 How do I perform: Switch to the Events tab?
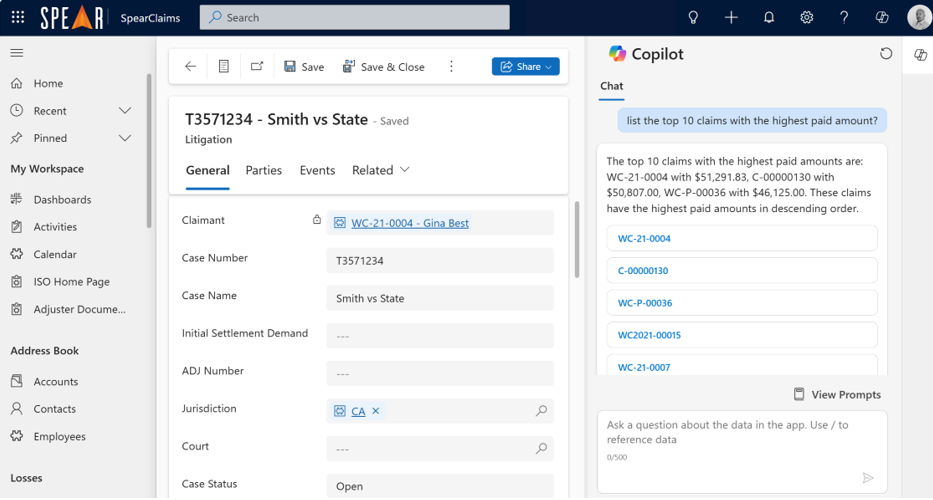317,171
